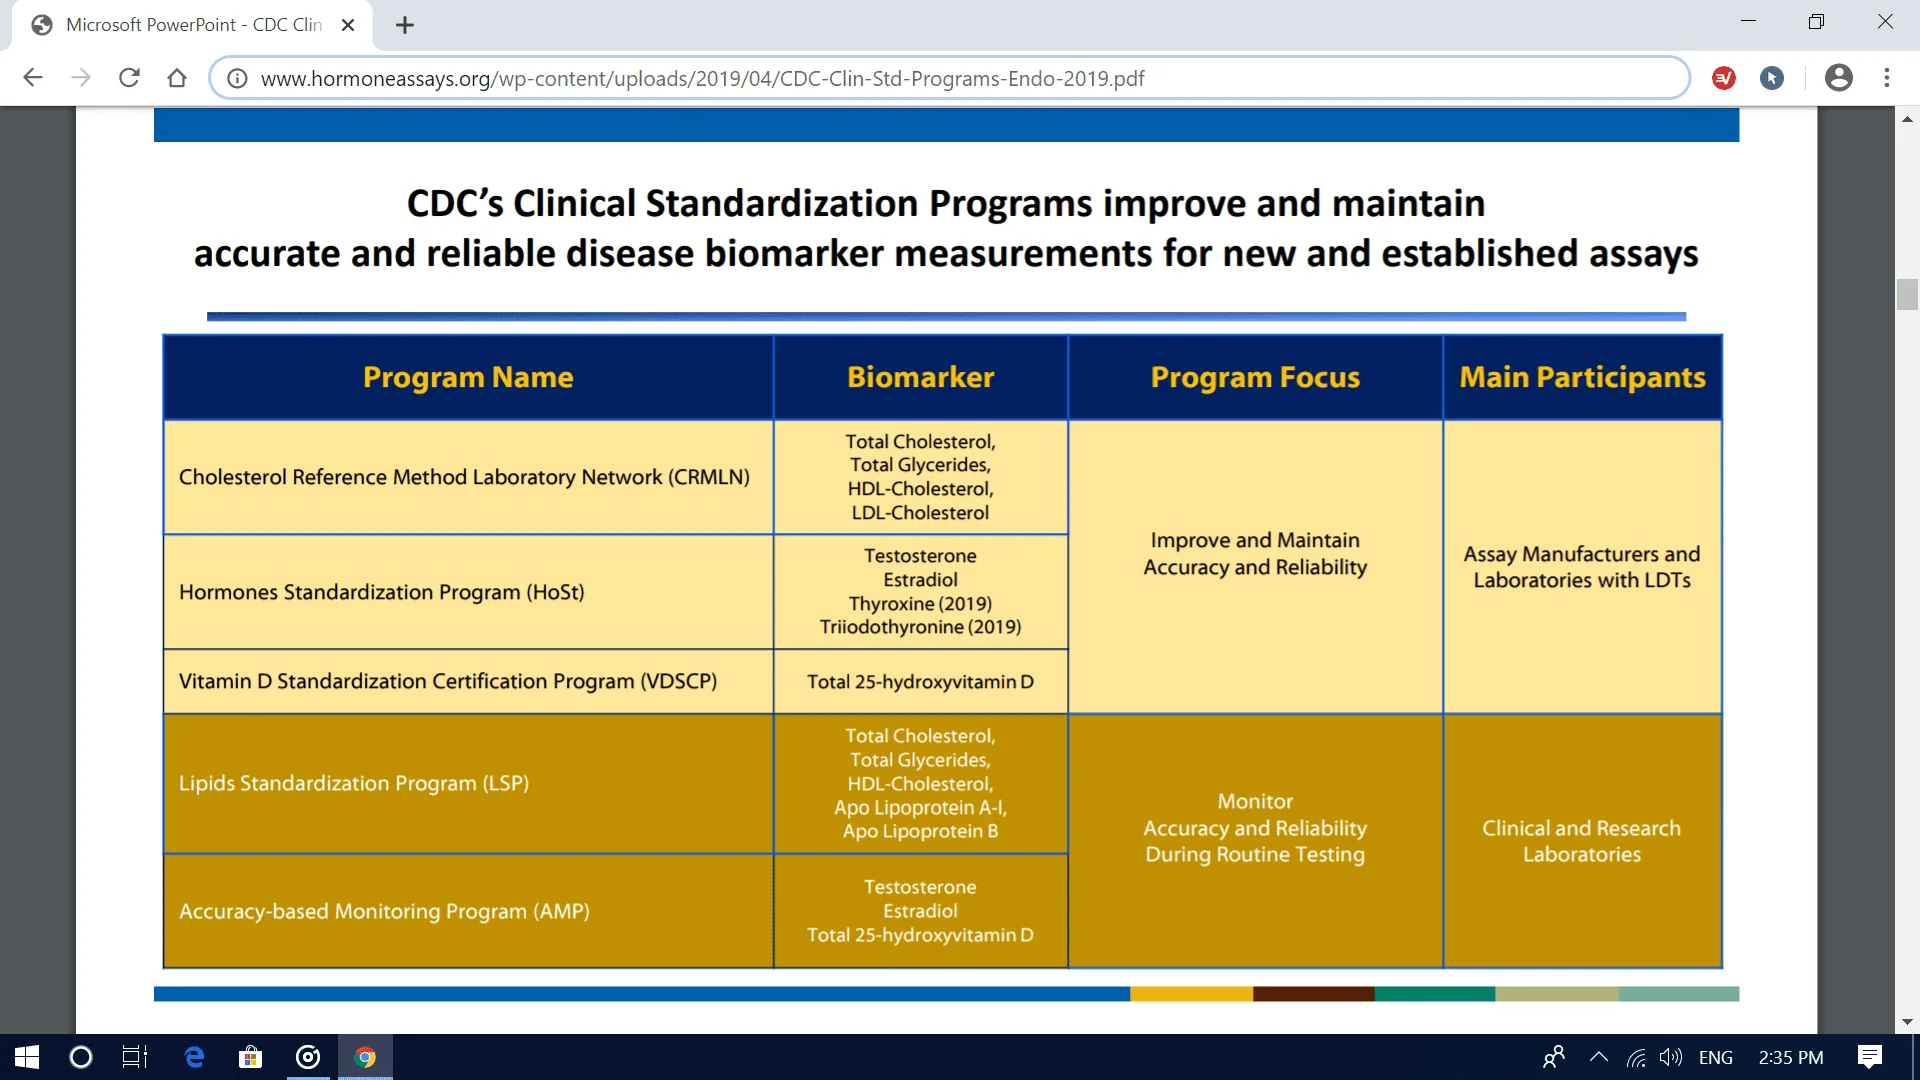Screen dimensions: 1920x1080
Task: Click the vertical scrollbar thumb
Action: 1907,295
